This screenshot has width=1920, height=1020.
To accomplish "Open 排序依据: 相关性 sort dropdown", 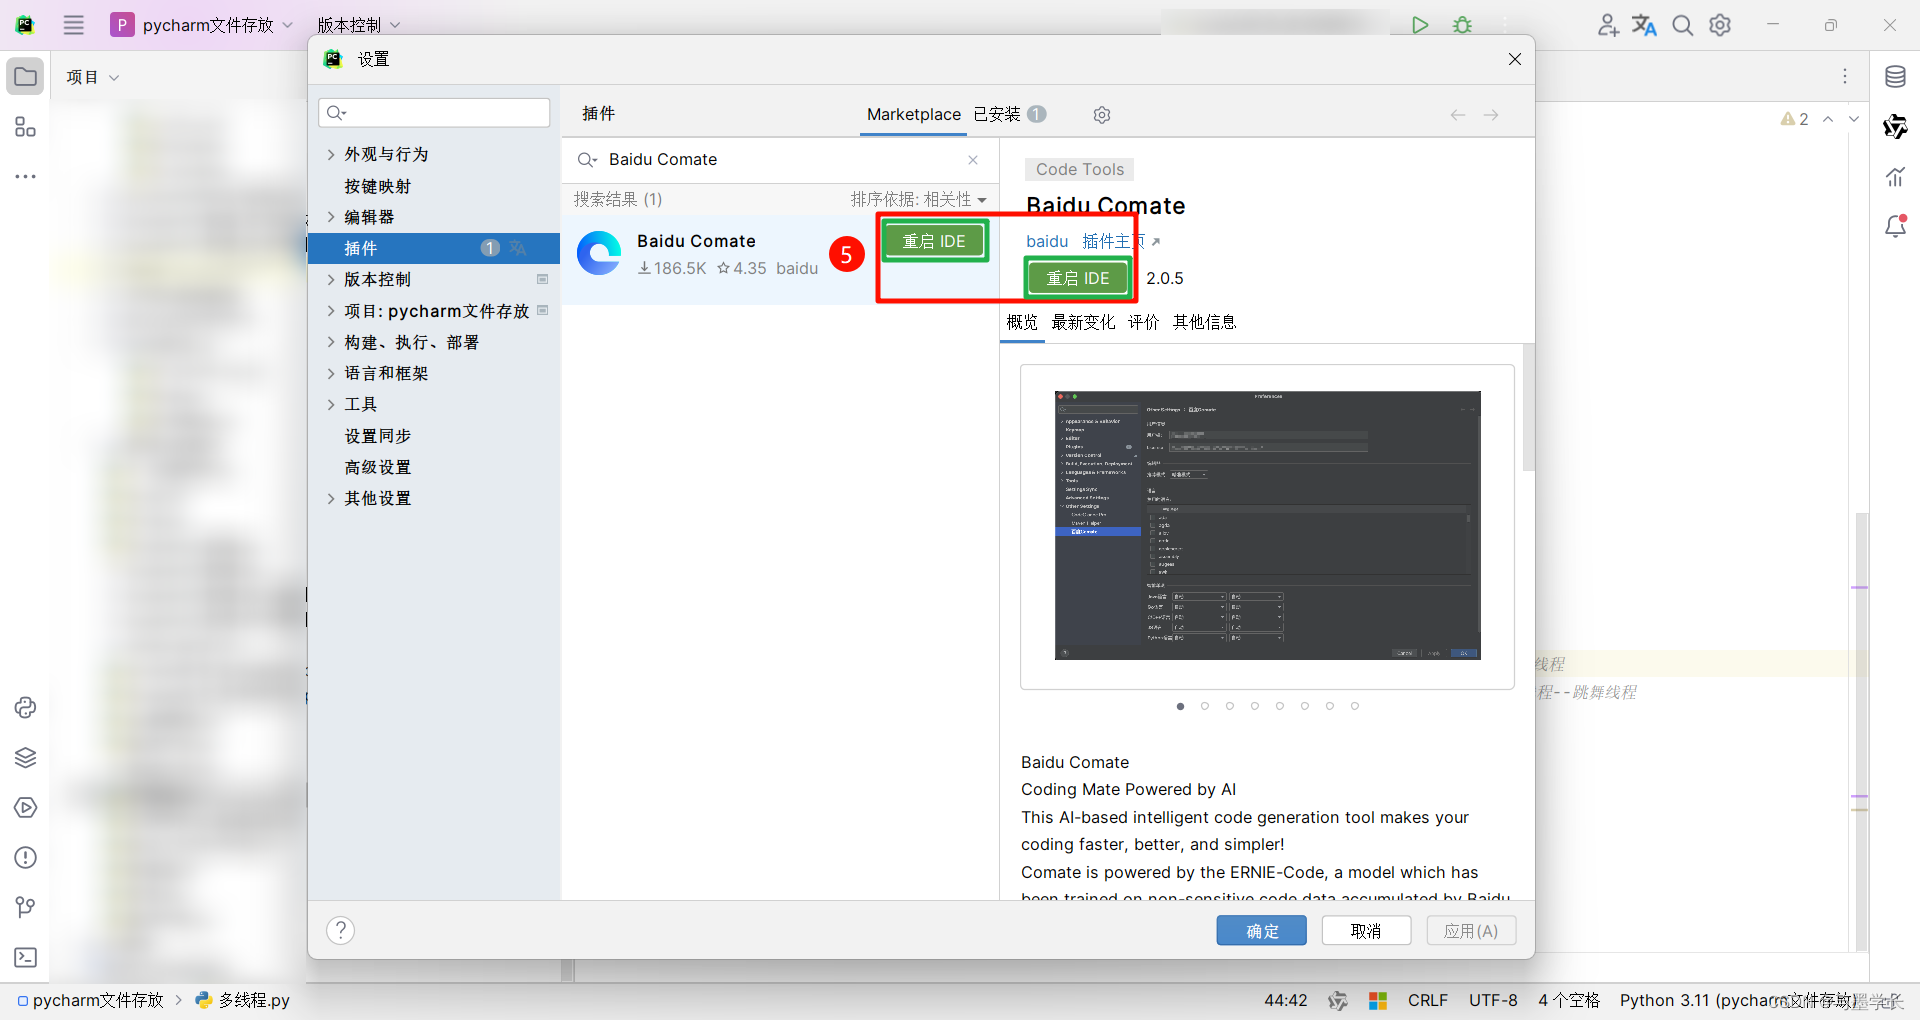I will pos(919,199).
